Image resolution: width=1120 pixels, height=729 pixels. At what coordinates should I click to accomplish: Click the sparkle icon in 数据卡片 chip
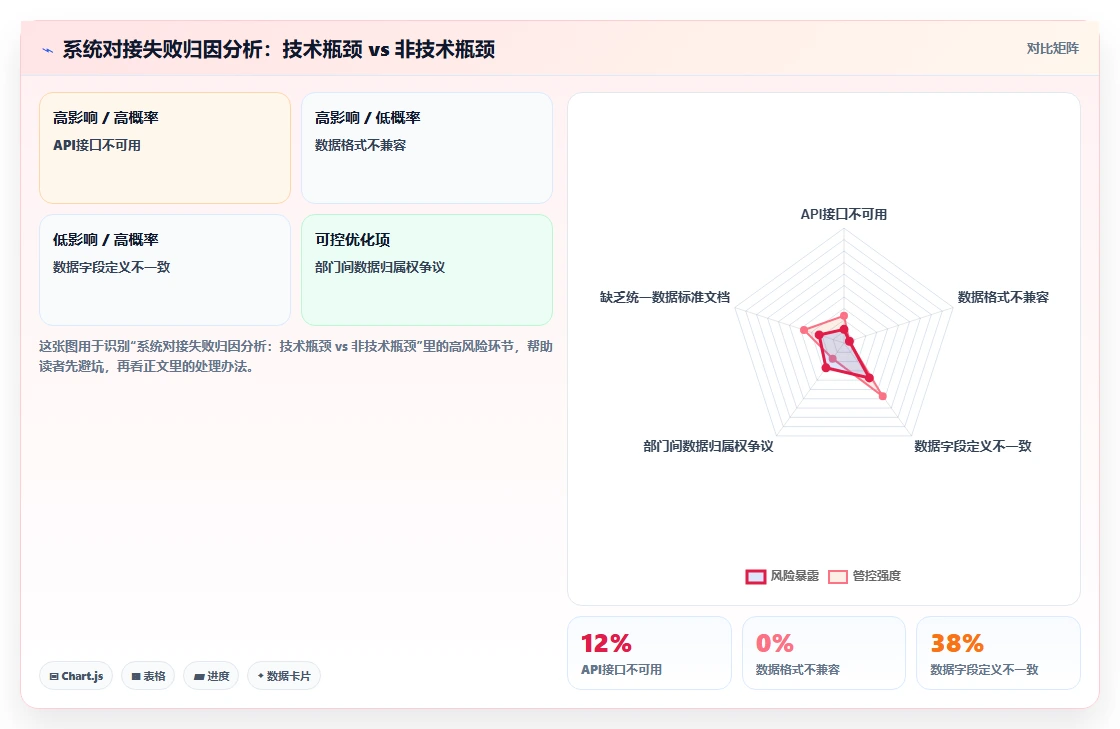click(261, 675)
